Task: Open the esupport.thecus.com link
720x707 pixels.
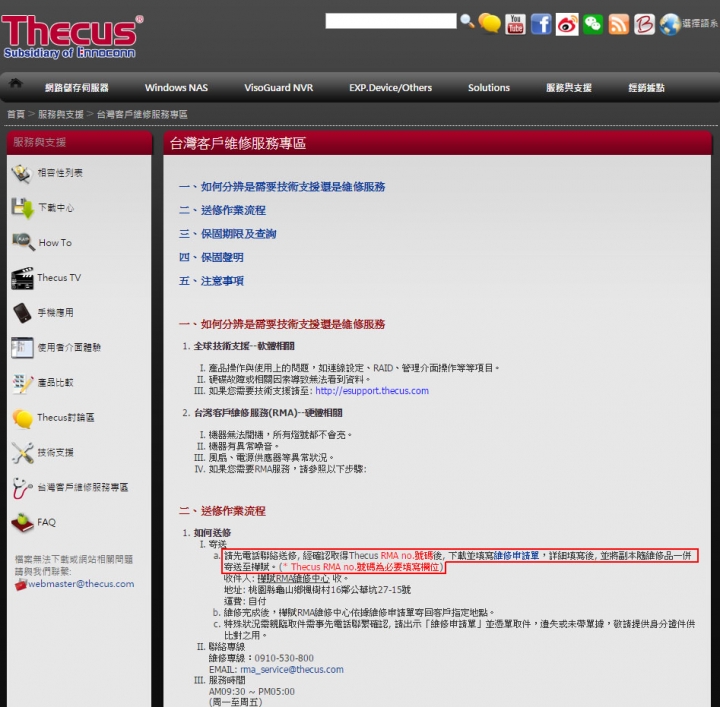Action: point(372,391)
